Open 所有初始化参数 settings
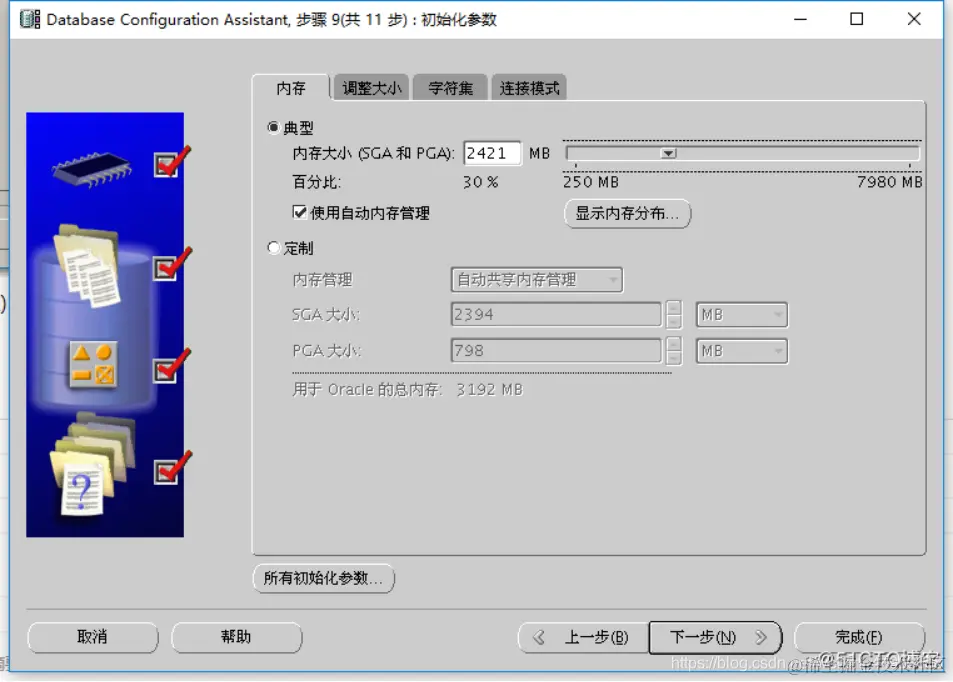Screen dimensions: 953x682 [322, 578]
